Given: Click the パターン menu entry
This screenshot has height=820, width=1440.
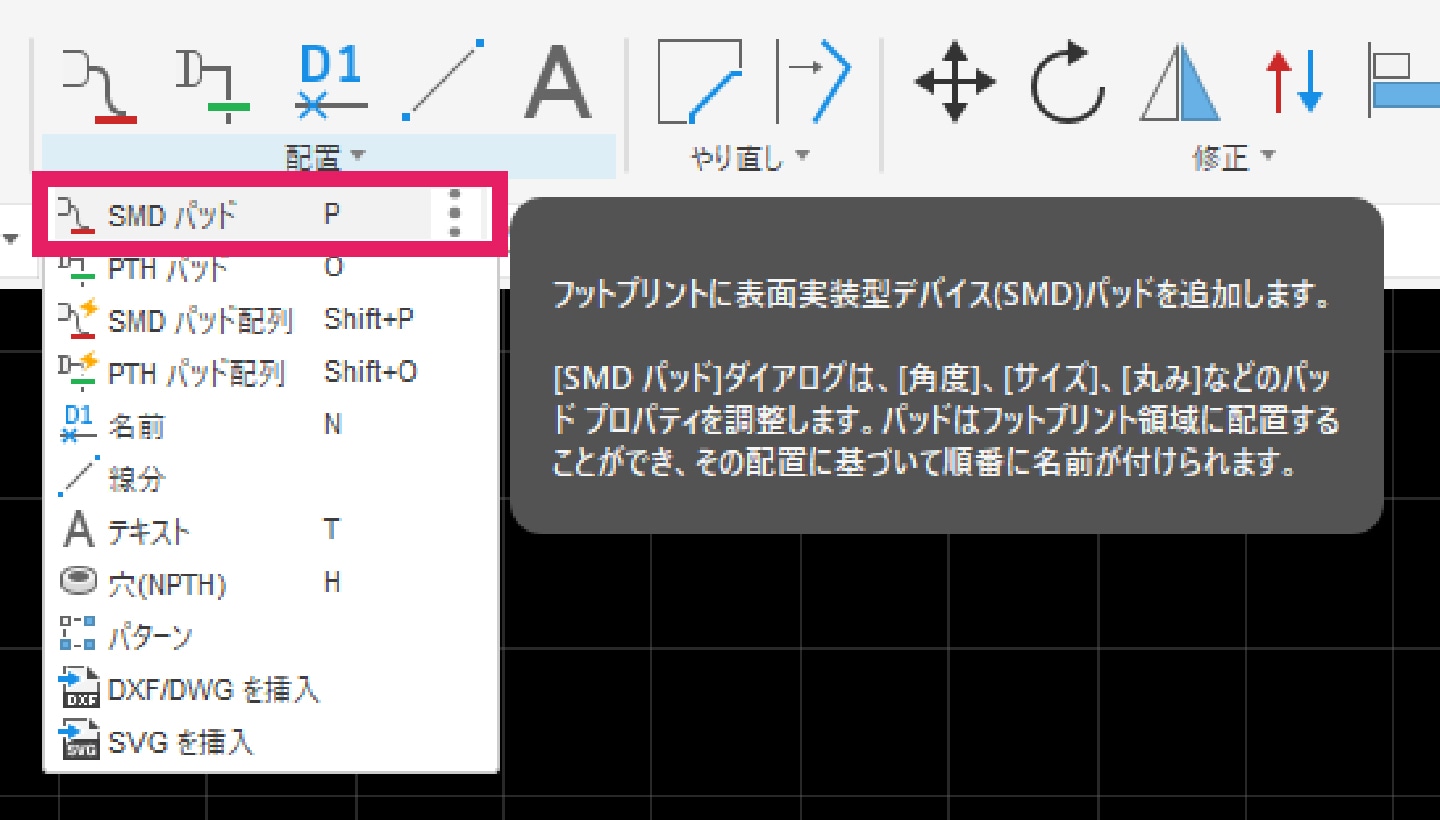Looking at the screenshot, I should (x=150, y=637).
